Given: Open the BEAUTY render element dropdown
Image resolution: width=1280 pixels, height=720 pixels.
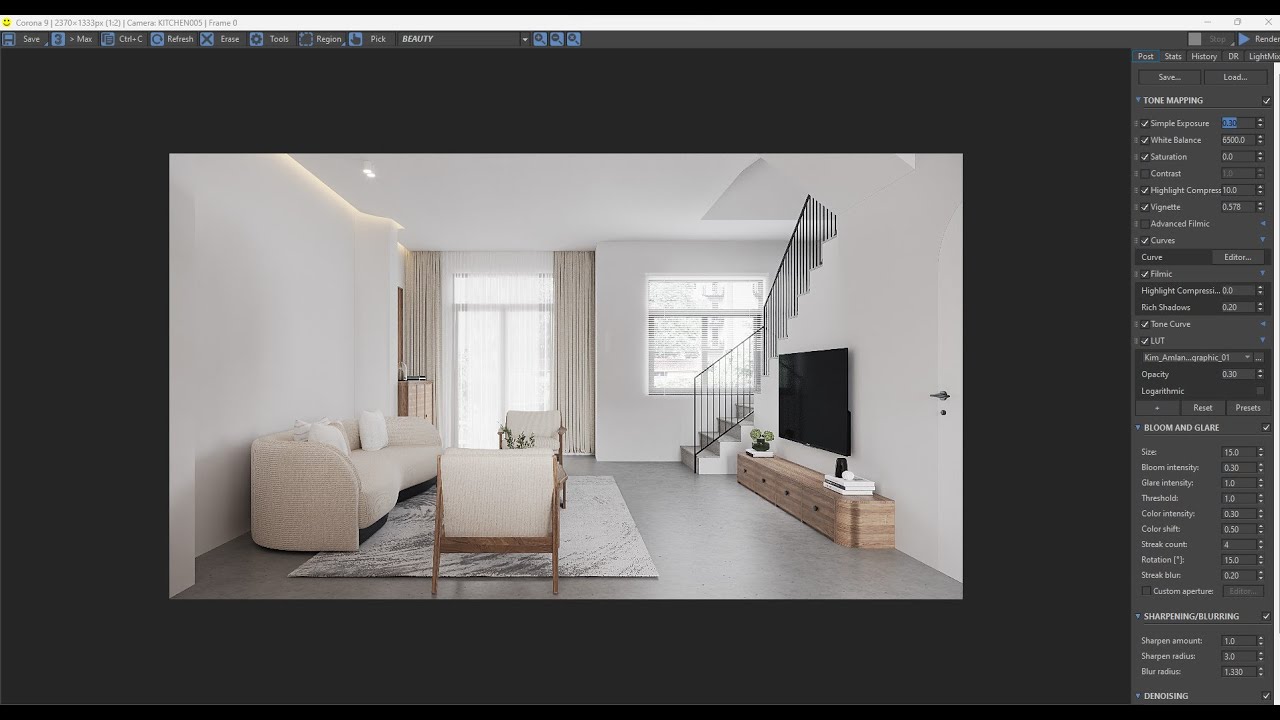Looking at the screenshot, I should (524, 39).
